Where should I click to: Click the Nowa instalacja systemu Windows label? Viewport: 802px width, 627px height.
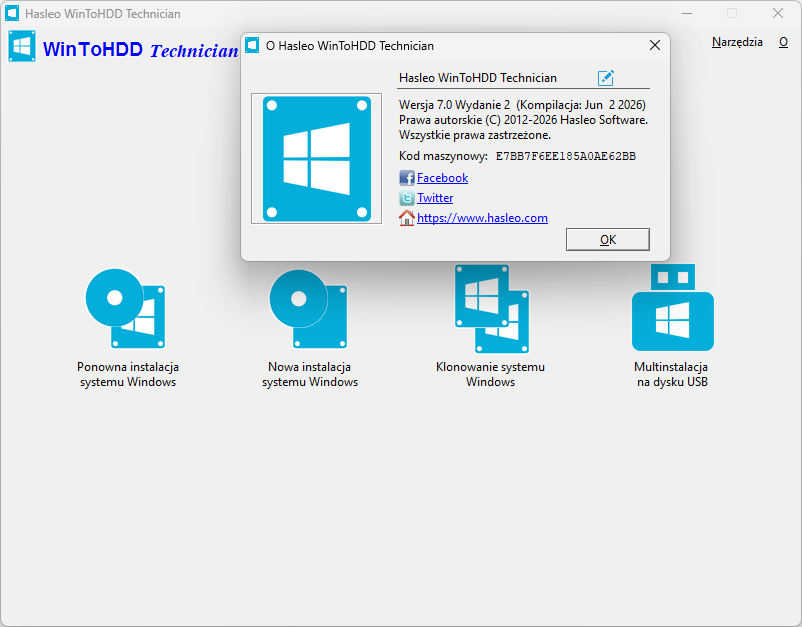pos(309,374)
